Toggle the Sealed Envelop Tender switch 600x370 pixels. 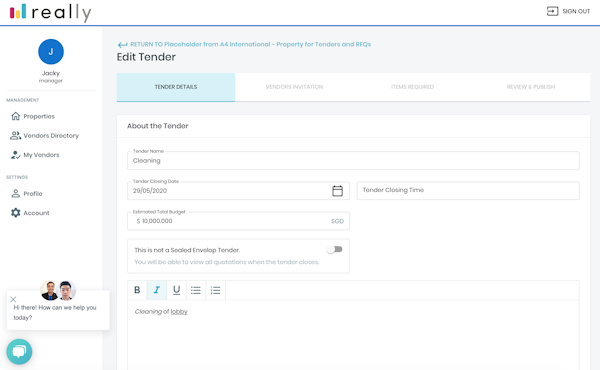[334, 249]
